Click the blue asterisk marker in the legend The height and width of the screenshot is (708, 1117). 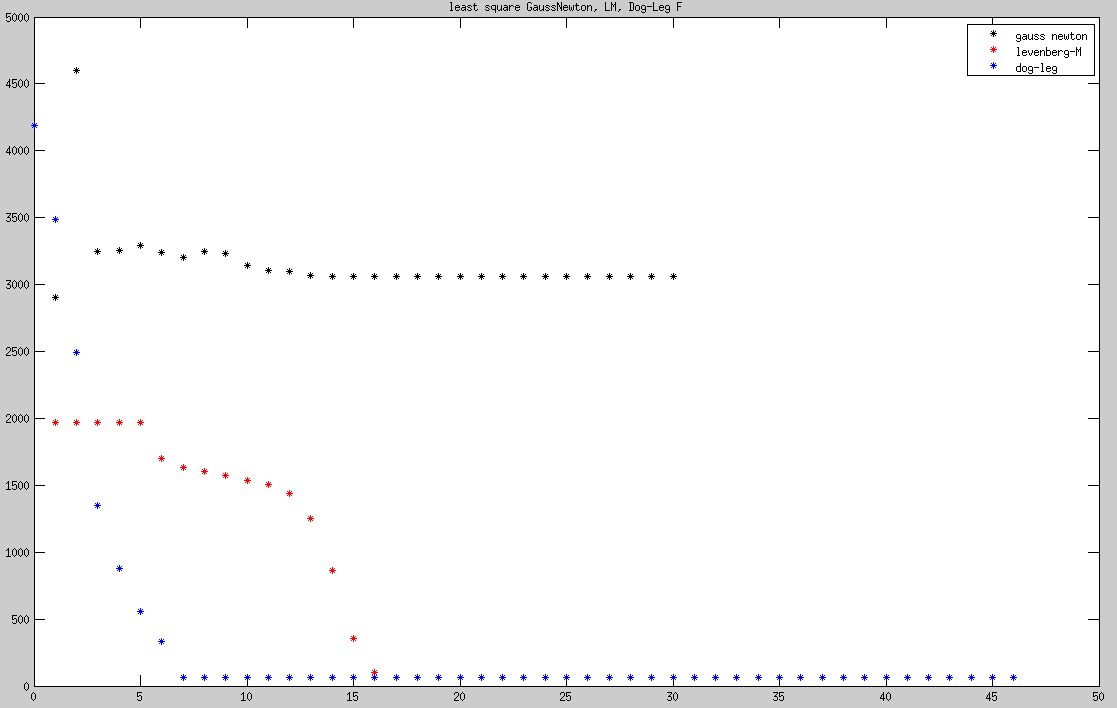pyautogui.click(x=993, y=66)
